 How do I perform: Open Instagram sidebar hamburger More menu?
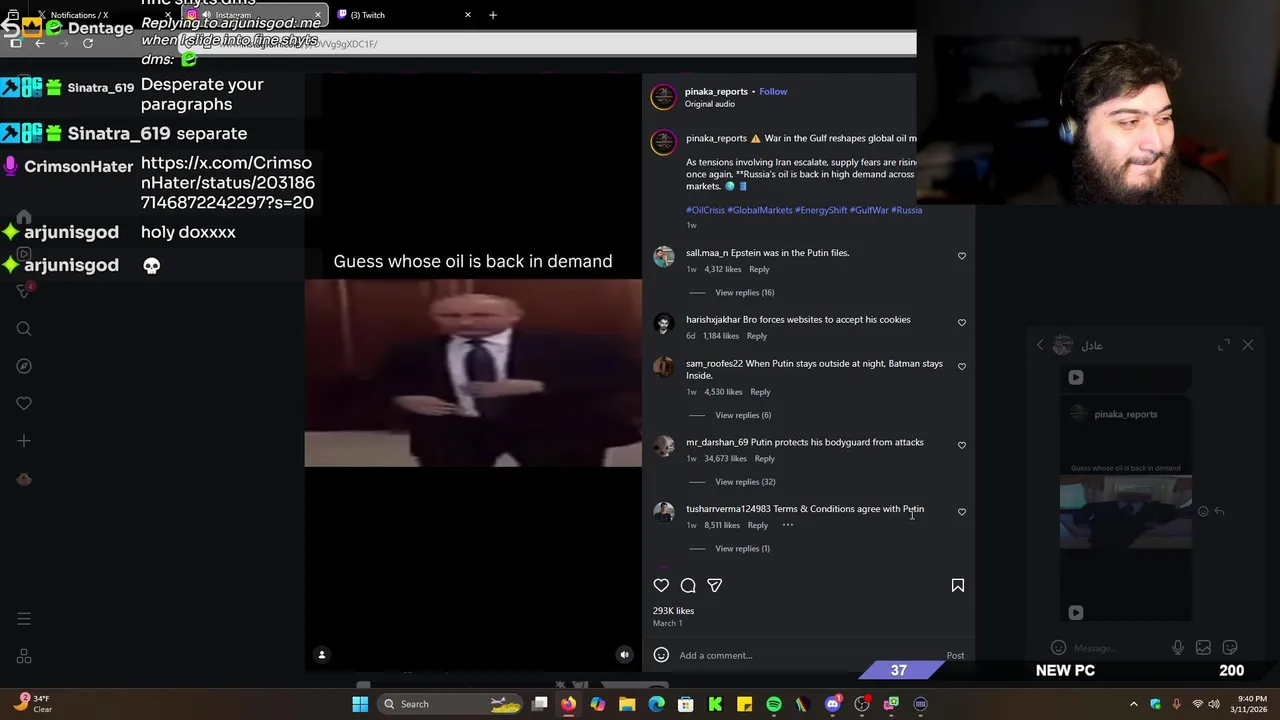pyautogui.click(x=24, y=619)
